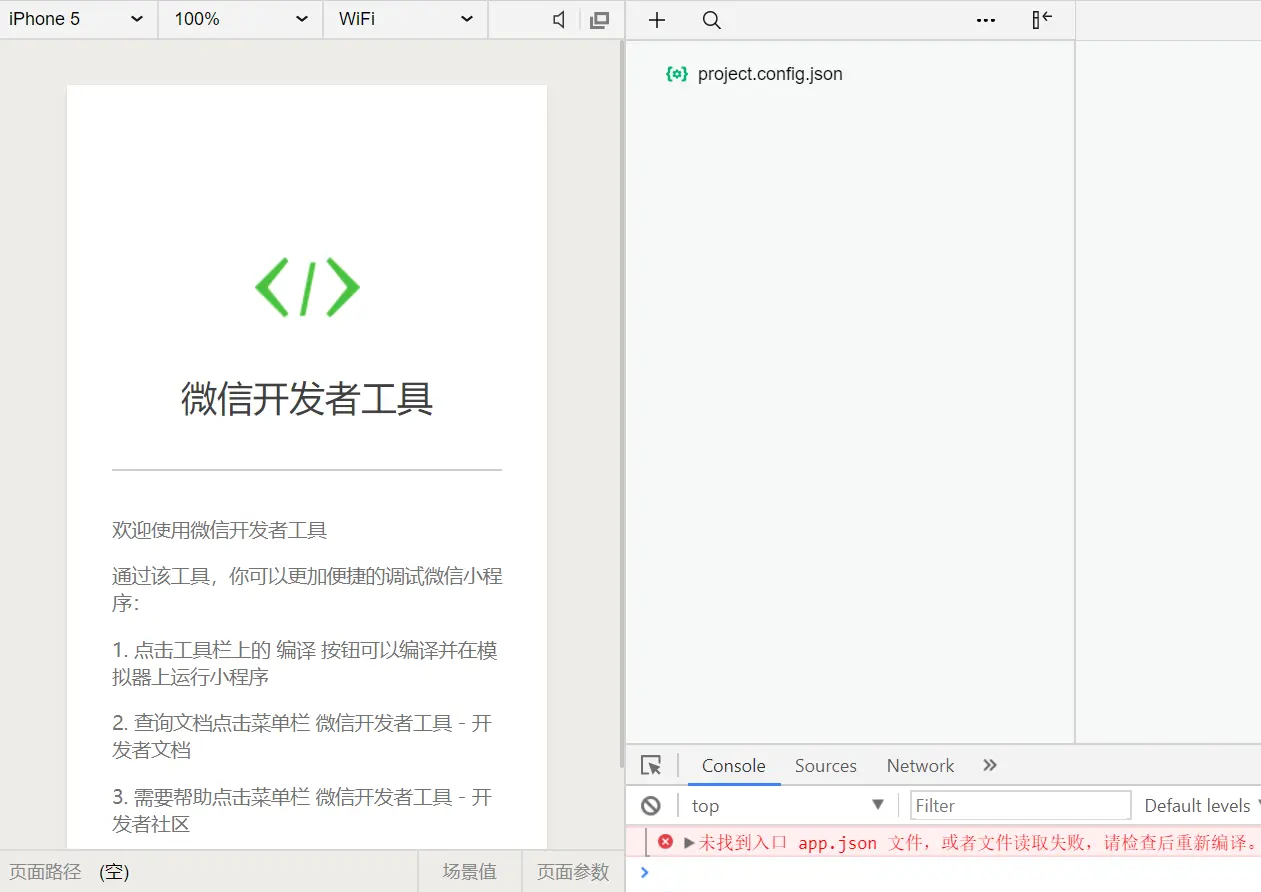Clear the console with the ban icon

[651, 805]
